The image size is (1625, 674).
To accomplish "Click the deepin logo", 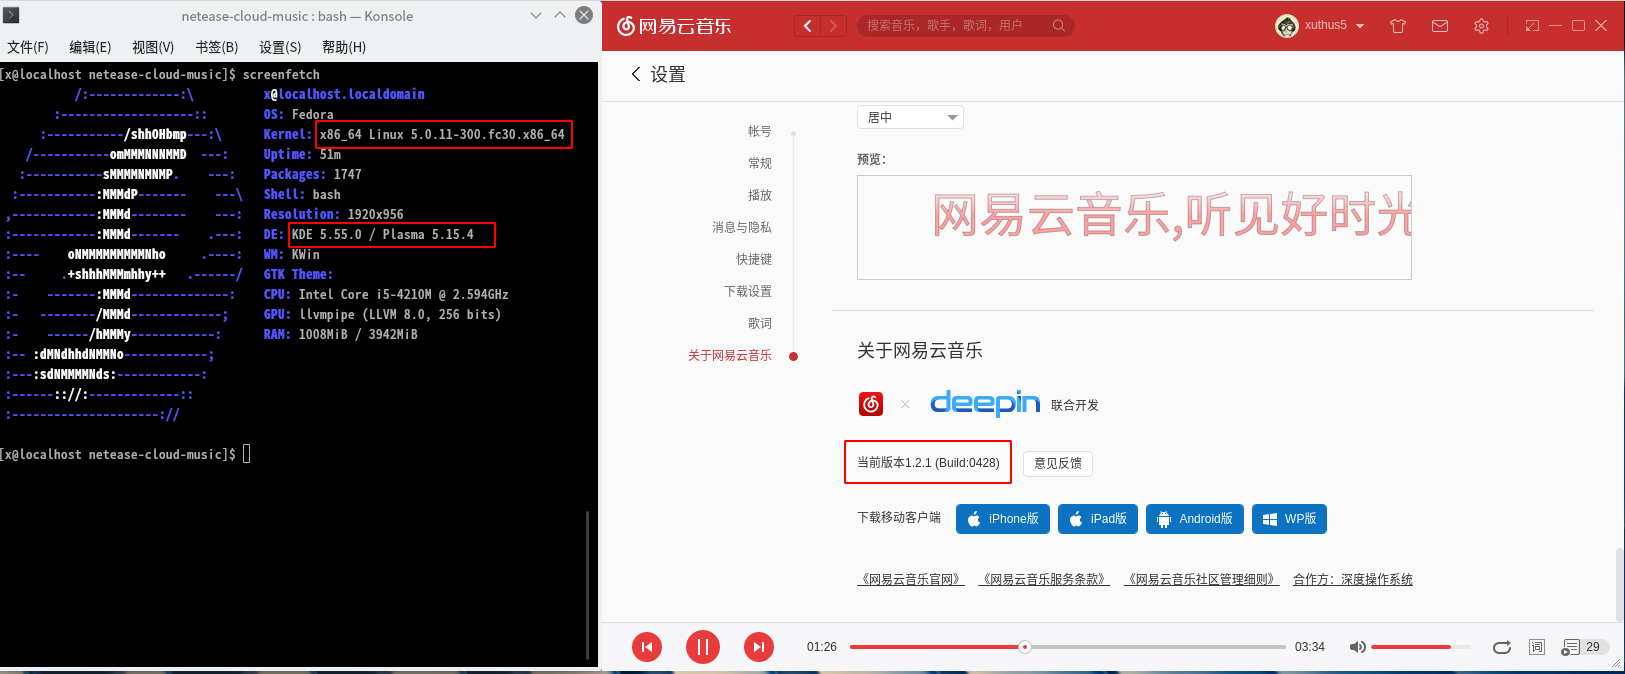I will point(985,403).
